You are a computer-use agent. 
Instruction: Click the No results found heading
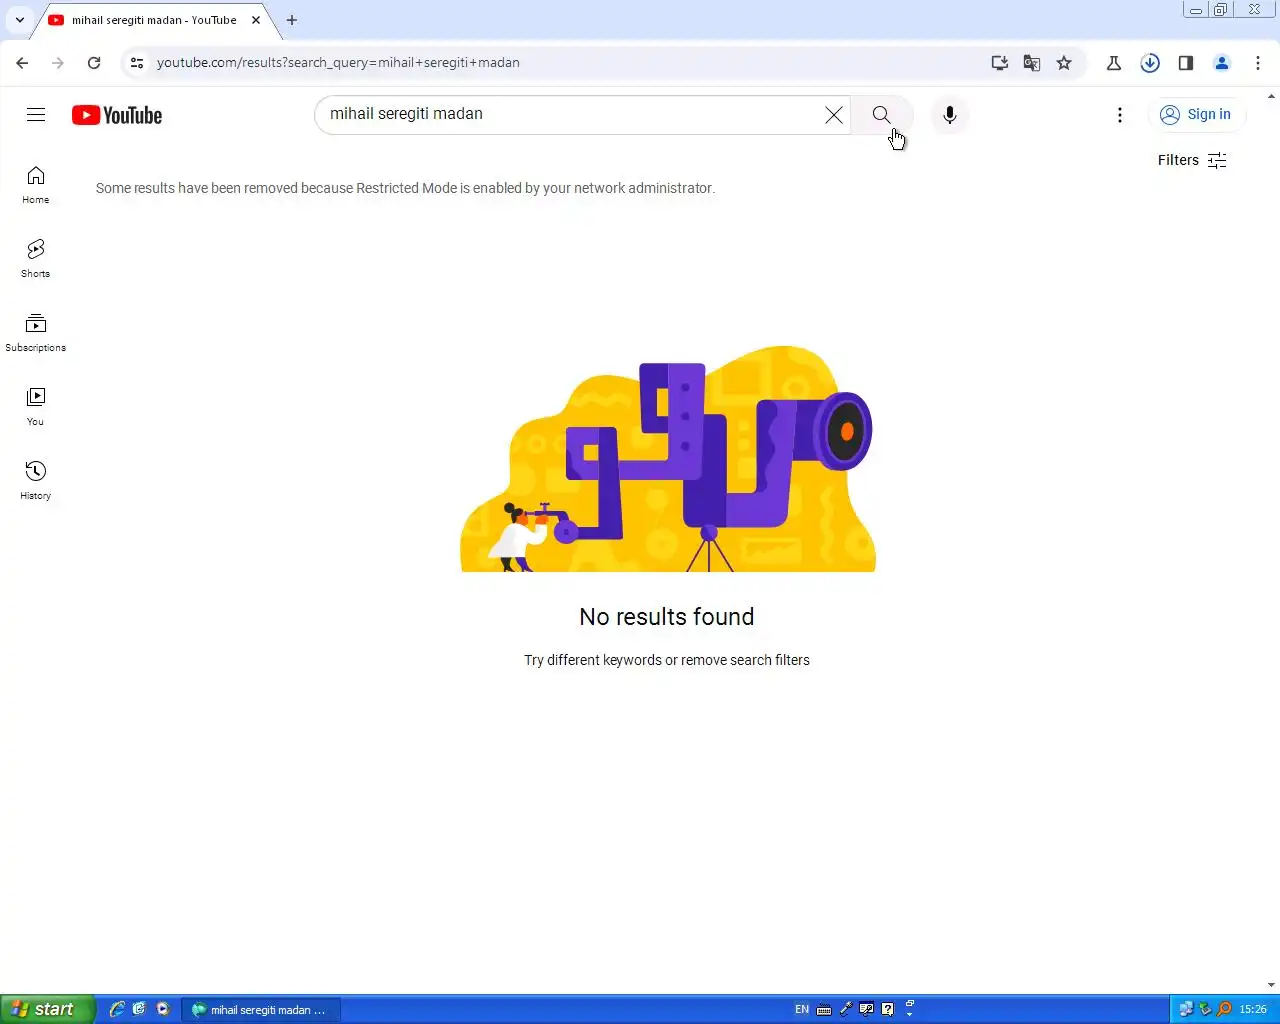pos(667,617)
